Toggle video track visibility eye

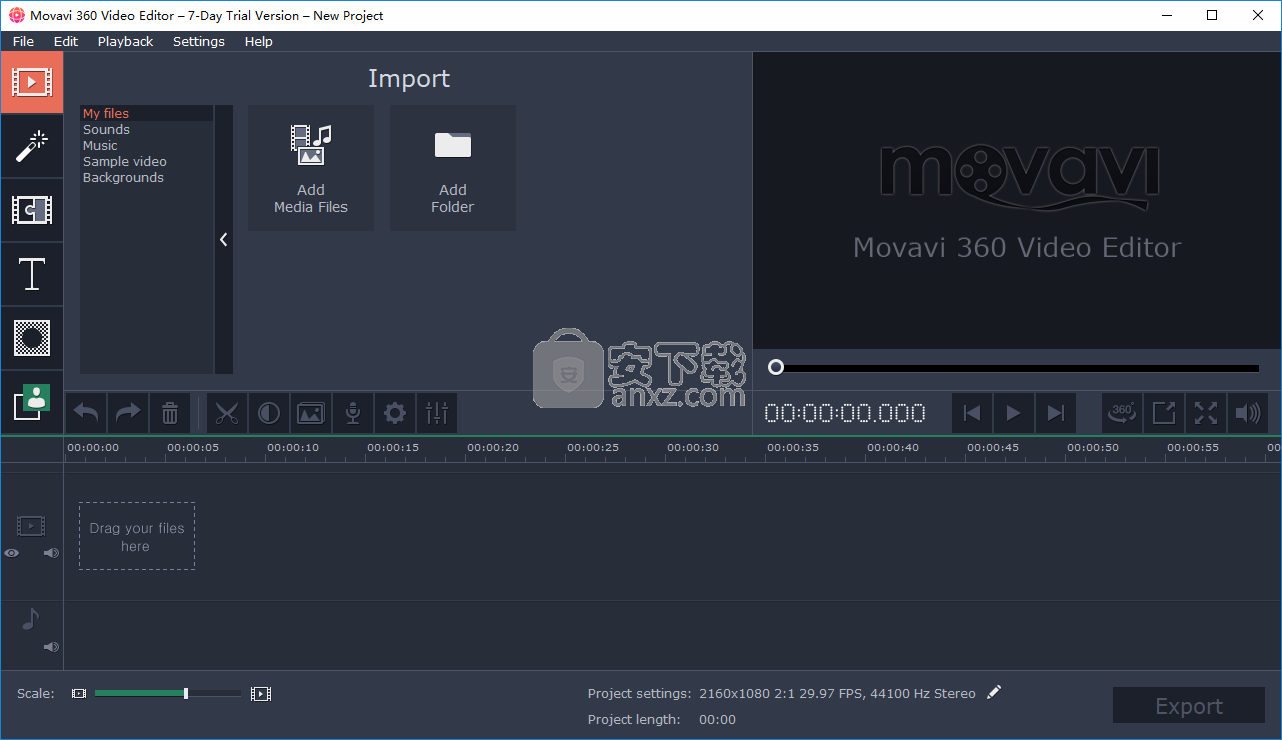(12, 552)
